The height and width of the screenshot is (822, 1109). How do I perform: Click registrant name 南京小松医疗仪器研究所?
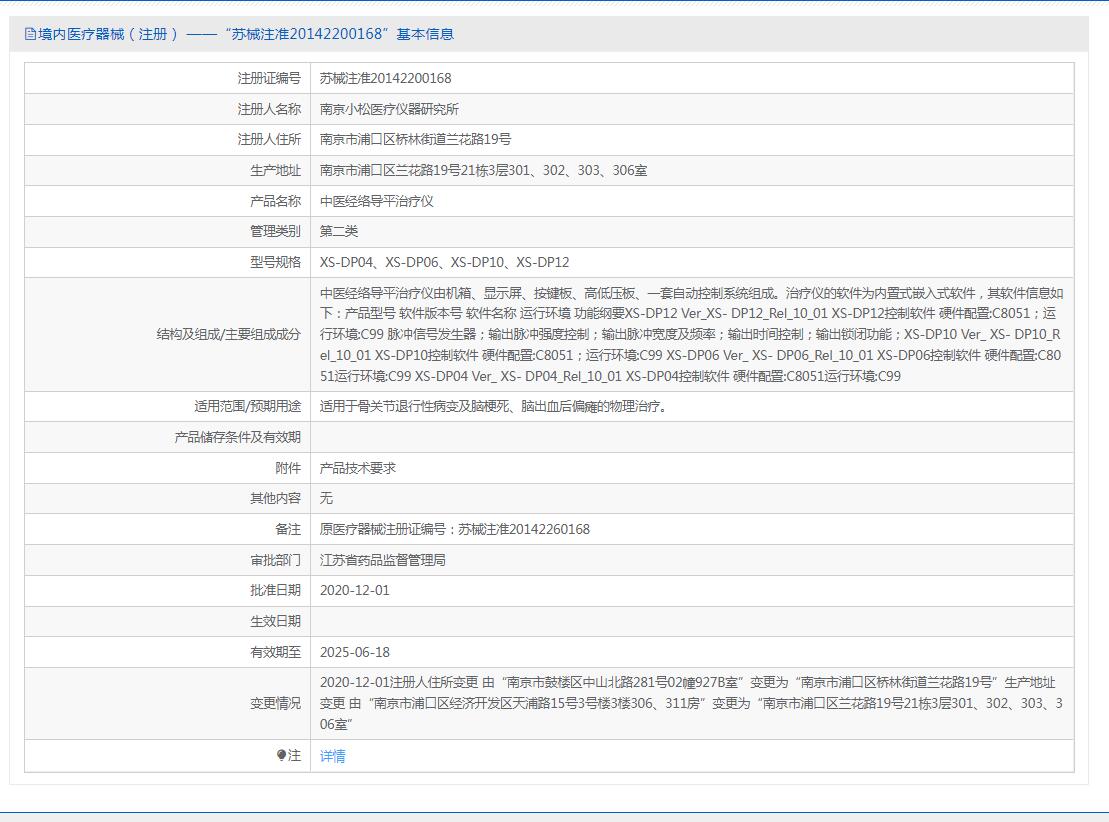coord(389,109)
